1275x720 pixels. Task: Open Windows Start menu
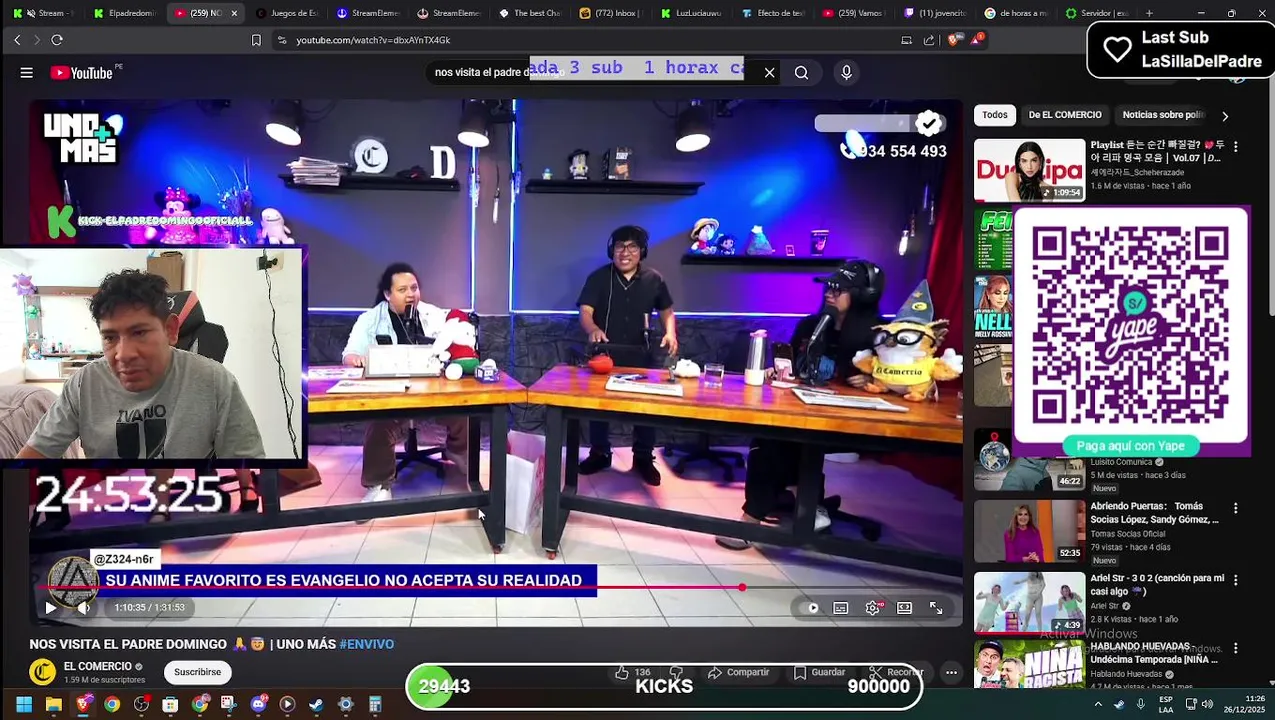pyautogui.click(x=24, y=704)
